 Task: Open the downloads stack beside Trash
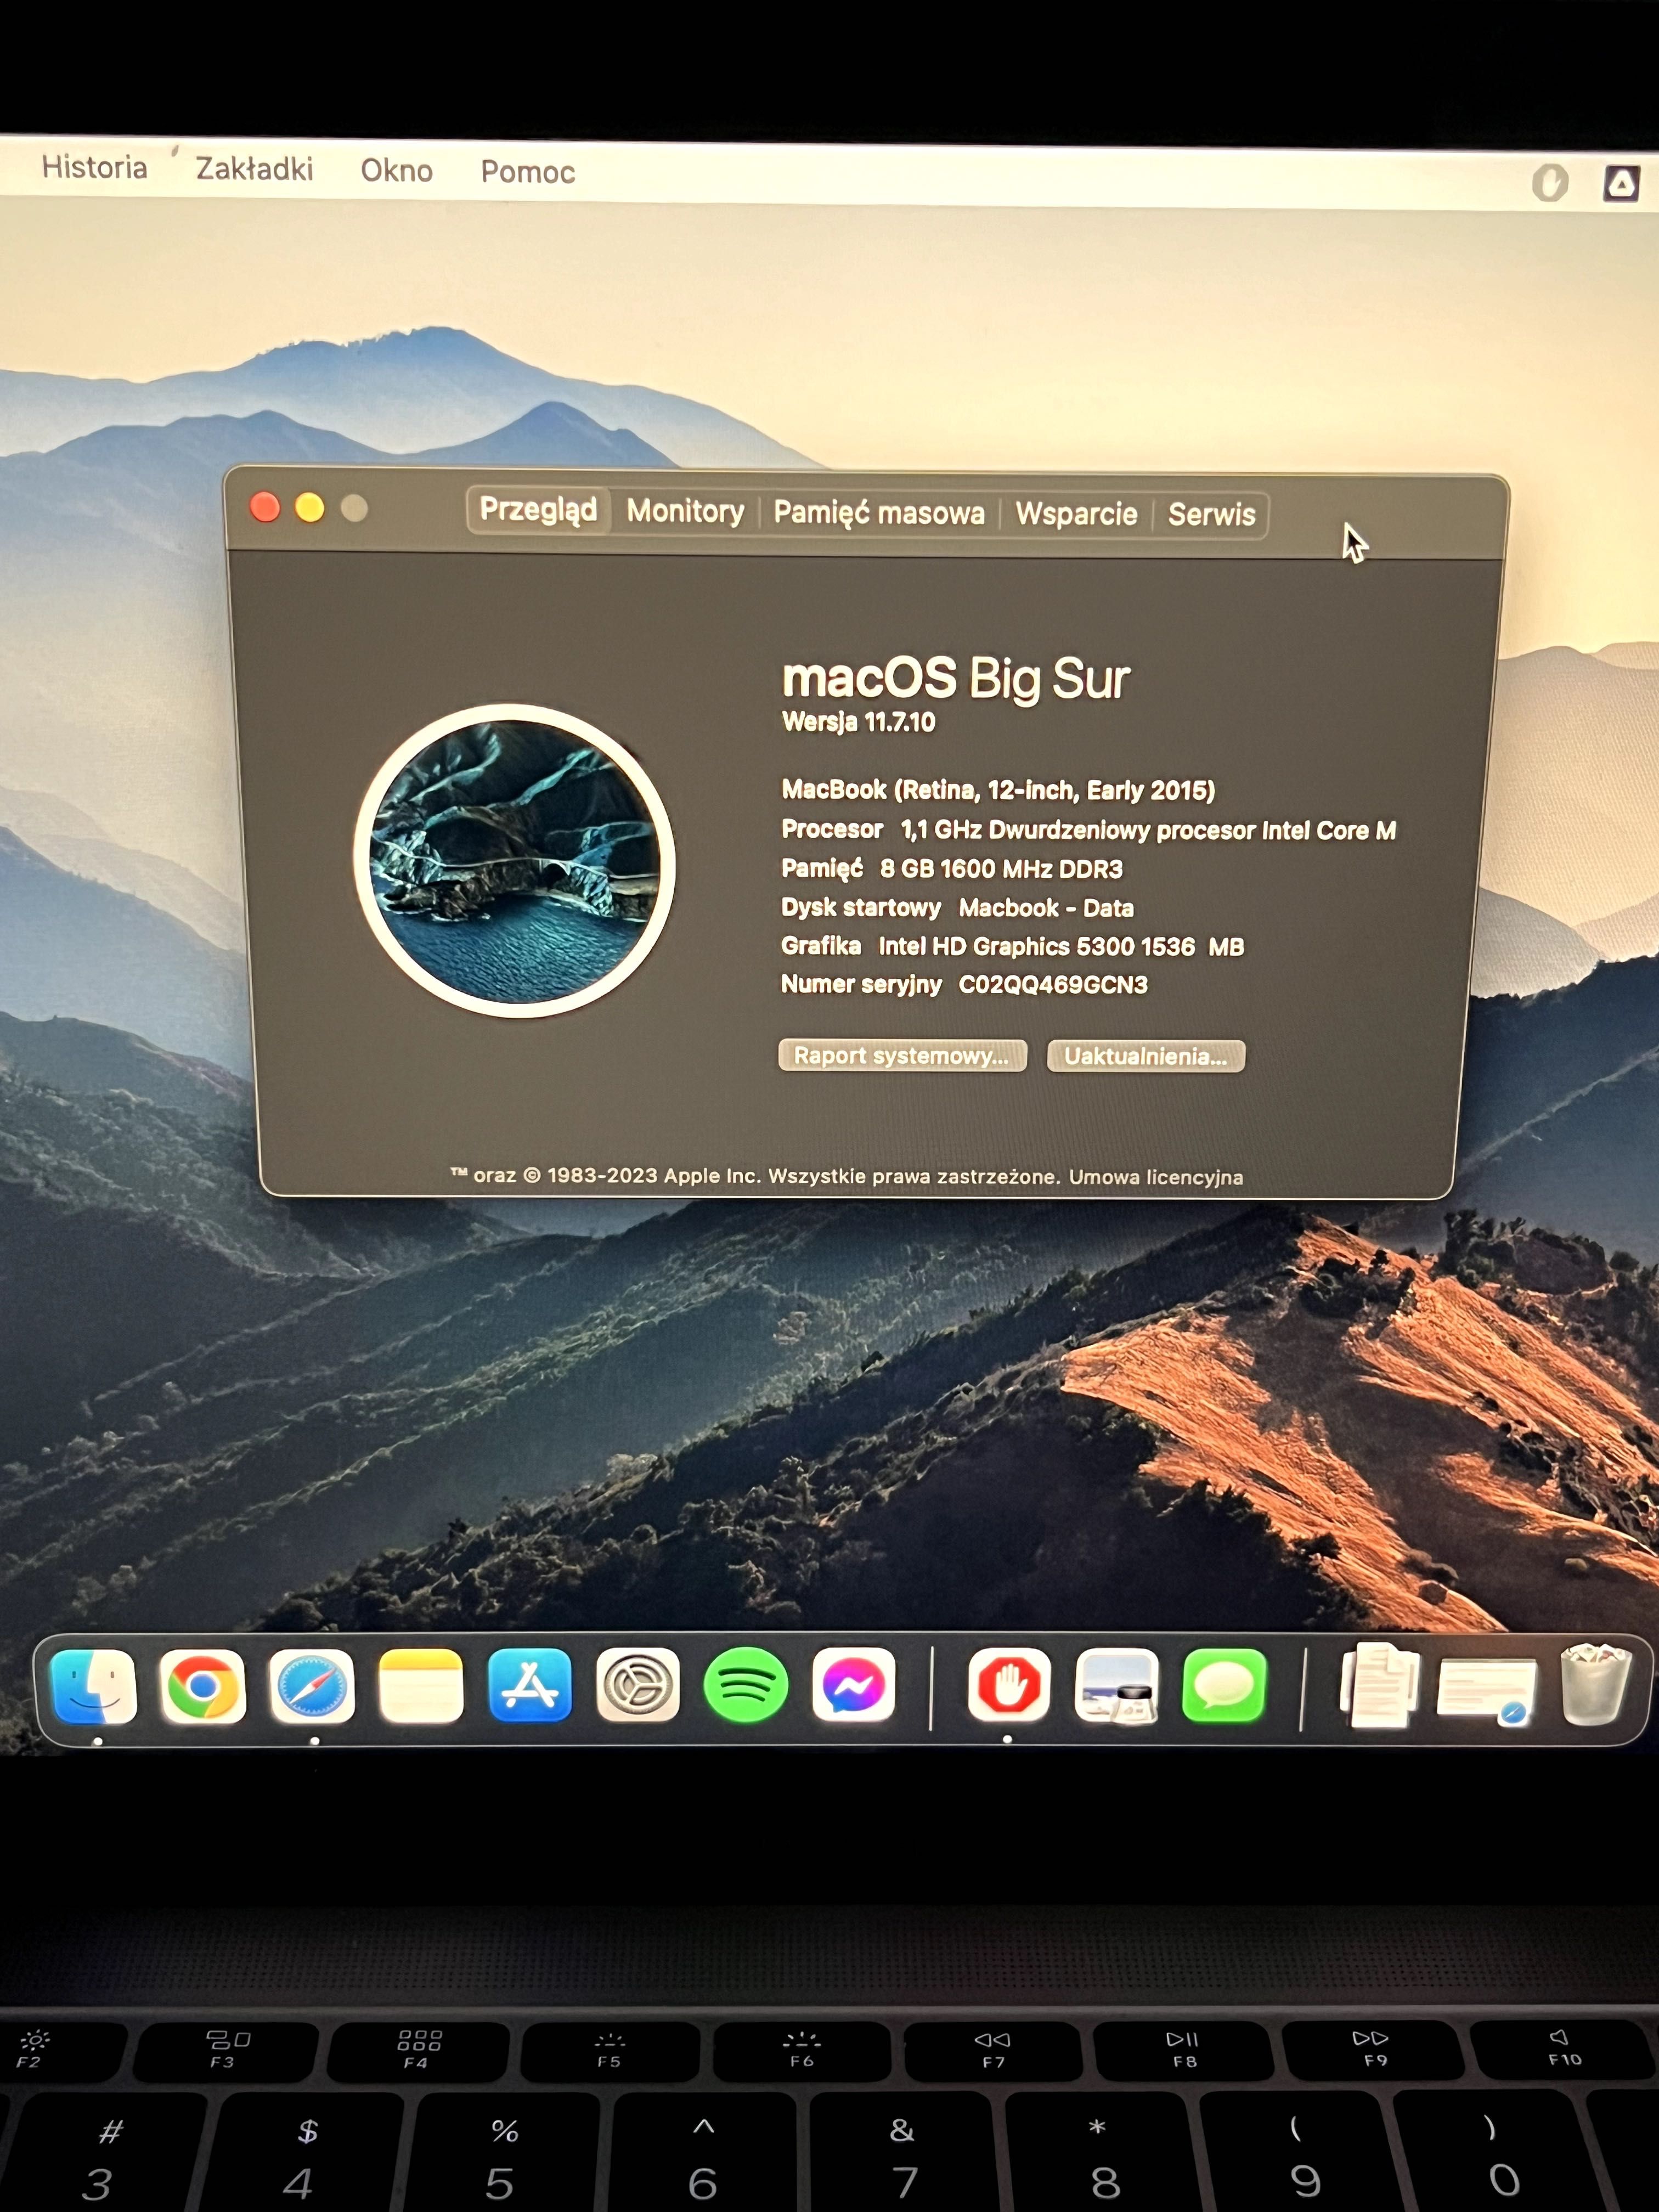point(1487,1691)
